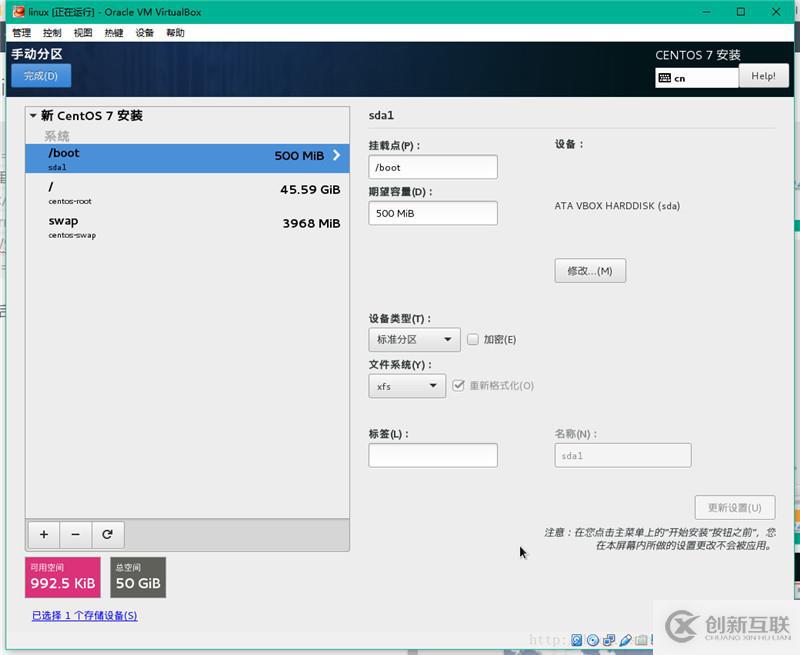Screen dimensions: 800x655
Task: Collapse the 新 CentOS 7 安装 section
Action: tap(35, 115)
